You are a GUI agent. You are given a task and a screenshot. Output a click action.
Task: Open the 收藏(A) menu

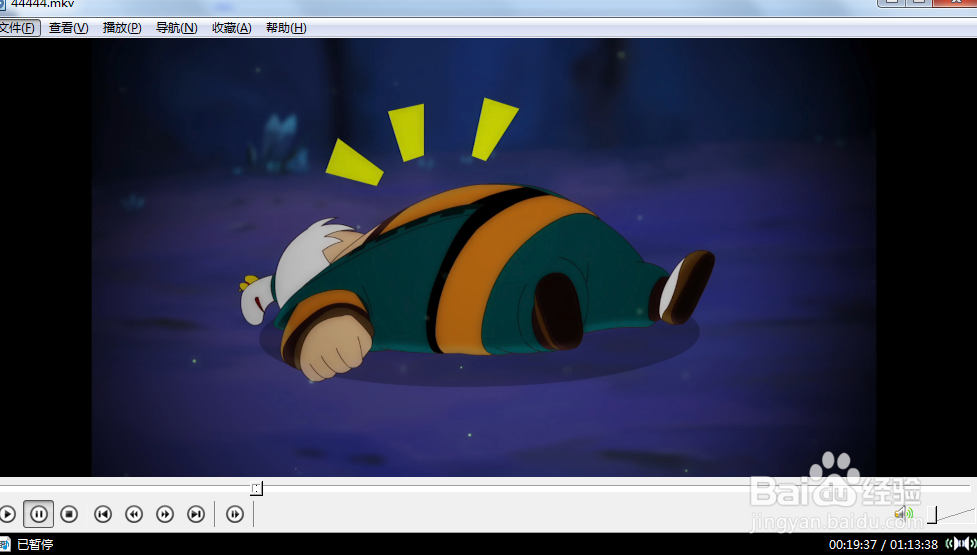232,28
